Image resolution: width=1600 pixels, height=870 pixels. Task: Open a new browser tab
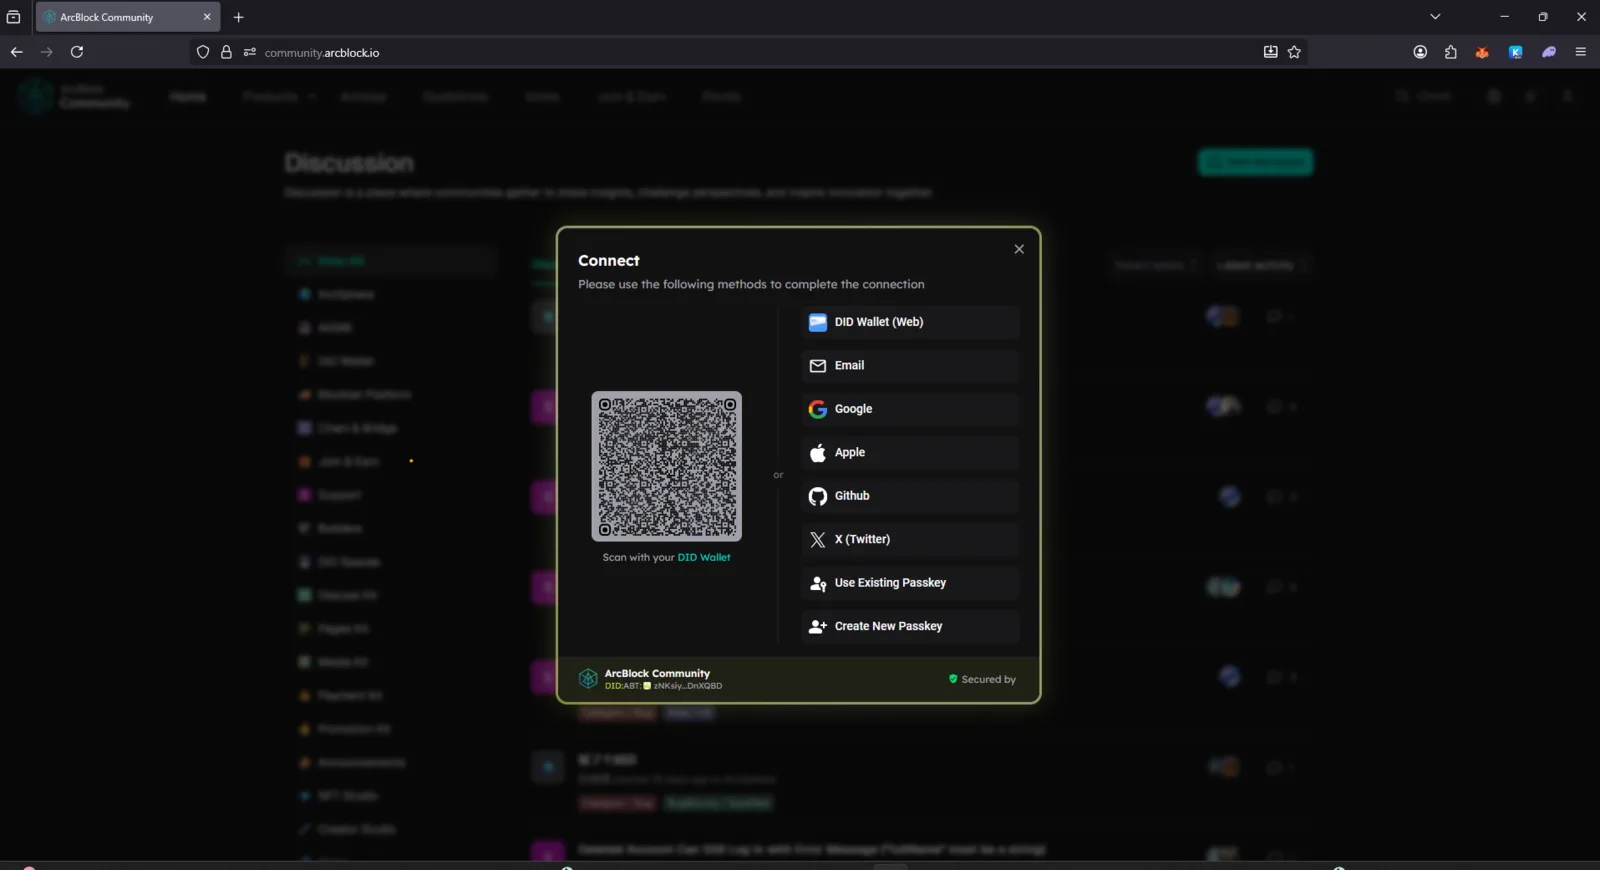[238, 17]
